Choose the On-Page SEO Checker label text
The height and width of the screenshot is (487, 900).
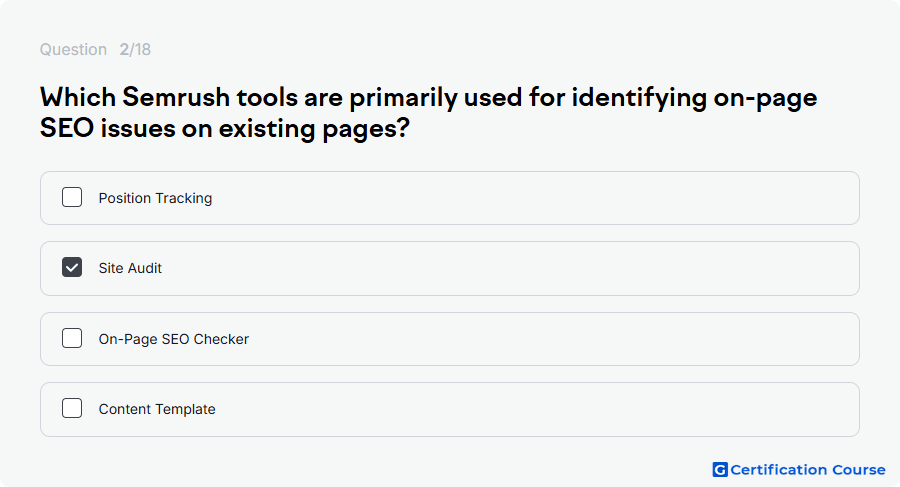click(x=173, y=339)
